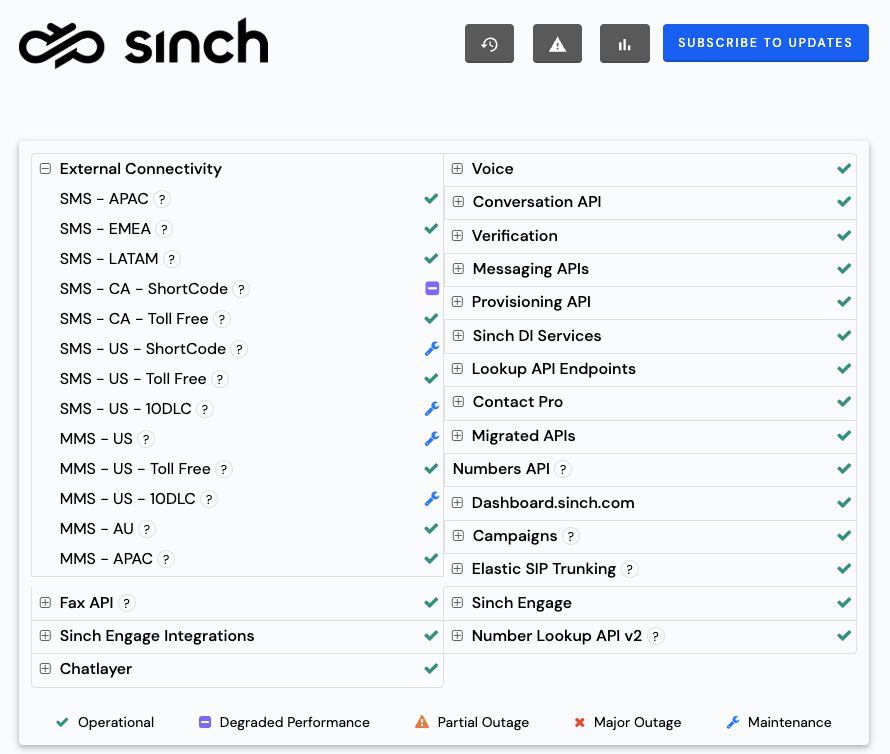The width and height of the screenshot is (890, 754).
Task: Click the help icon beside MMS - AU
Action: [147, 530]
